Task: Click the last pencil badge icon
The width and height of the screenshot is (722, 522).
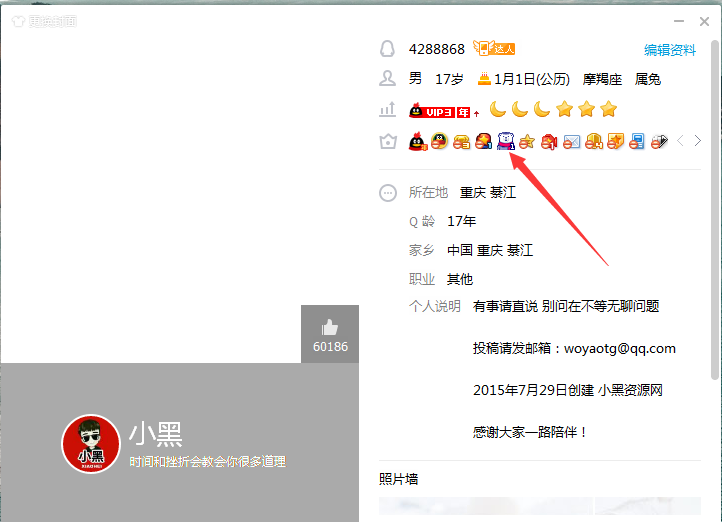Action: click(659, 142)
